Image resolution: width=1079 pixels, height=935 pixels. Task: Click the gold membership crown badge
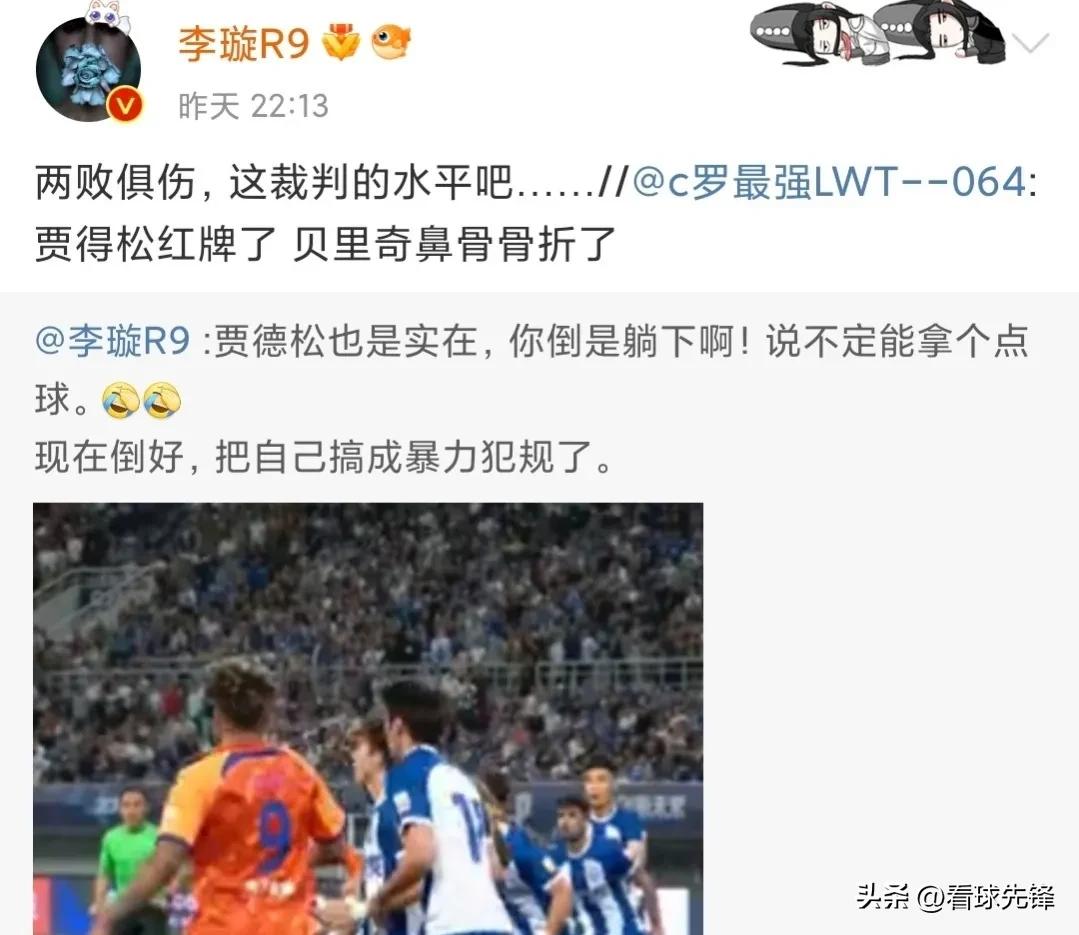pyautogui.click(x=341, y=41)
